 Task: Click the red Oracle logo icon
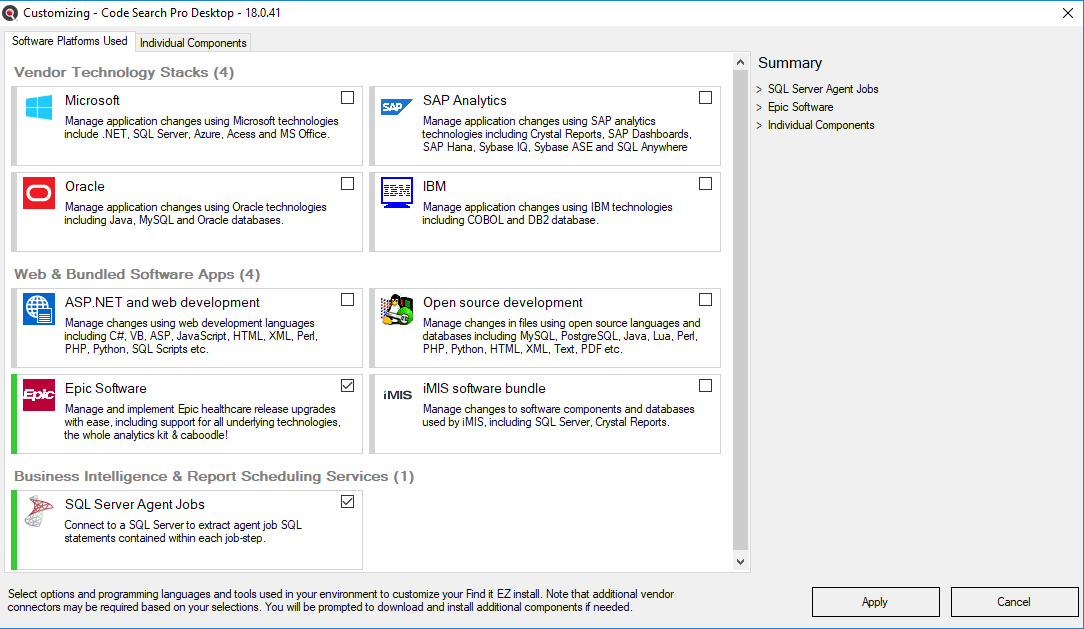39,193
